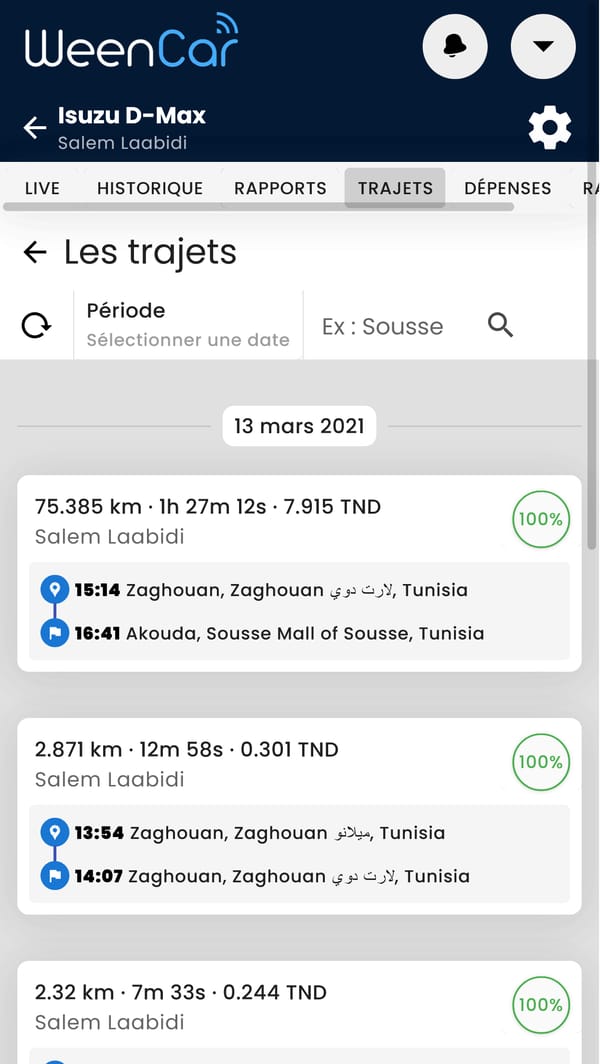Click the horizontal tab bar scrollbar
The width and height of the screenshot is (600, 1064).
click(x=258, y=207)
